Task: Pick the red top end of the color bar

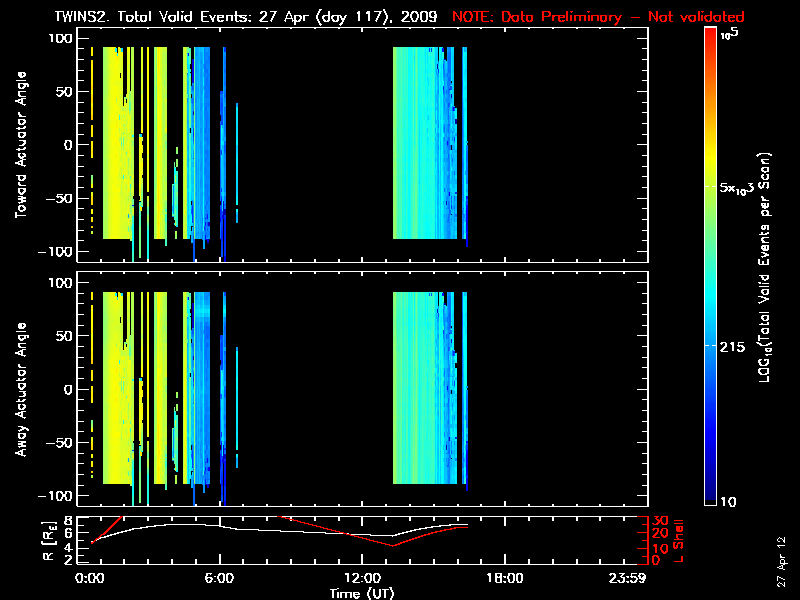Action: [710, 35]
